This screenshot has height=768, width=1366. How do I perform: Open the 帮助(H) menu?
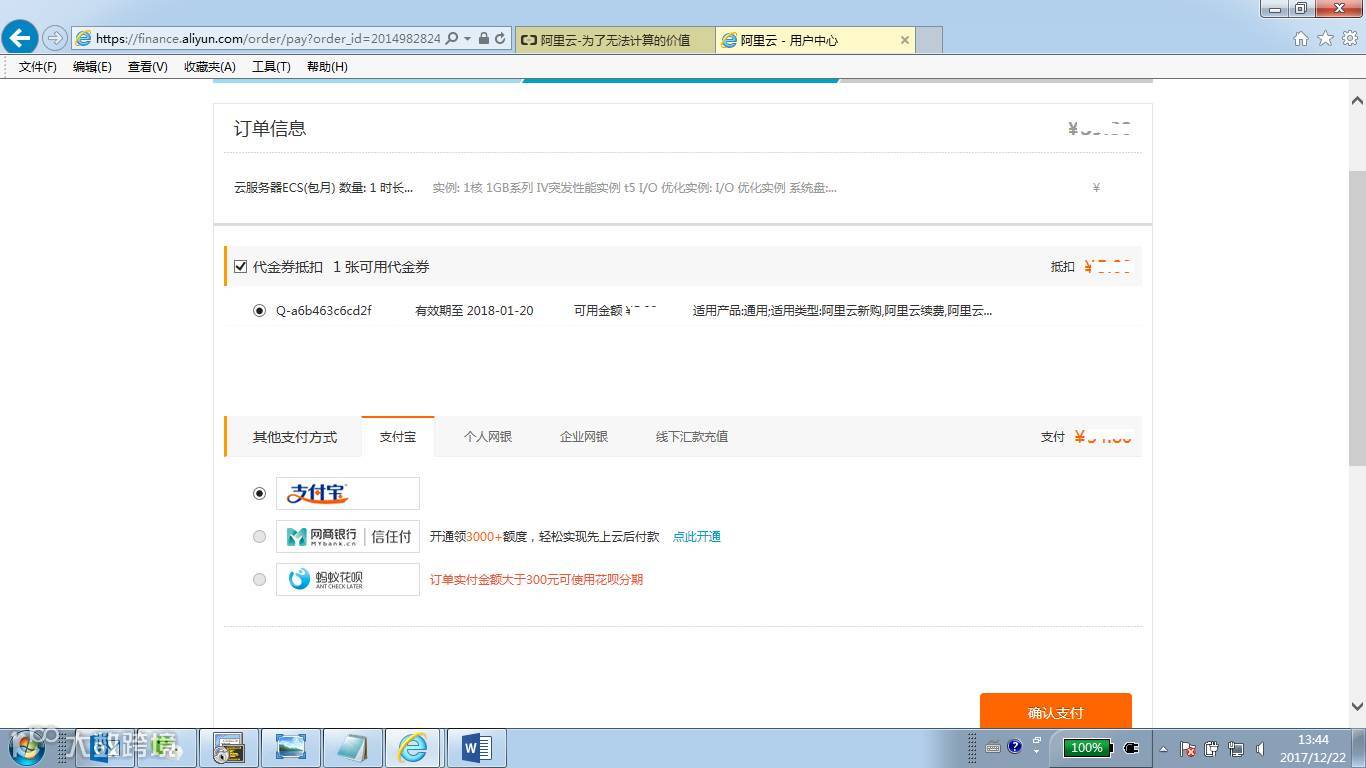pyautogui.click(x=327, y=67)
